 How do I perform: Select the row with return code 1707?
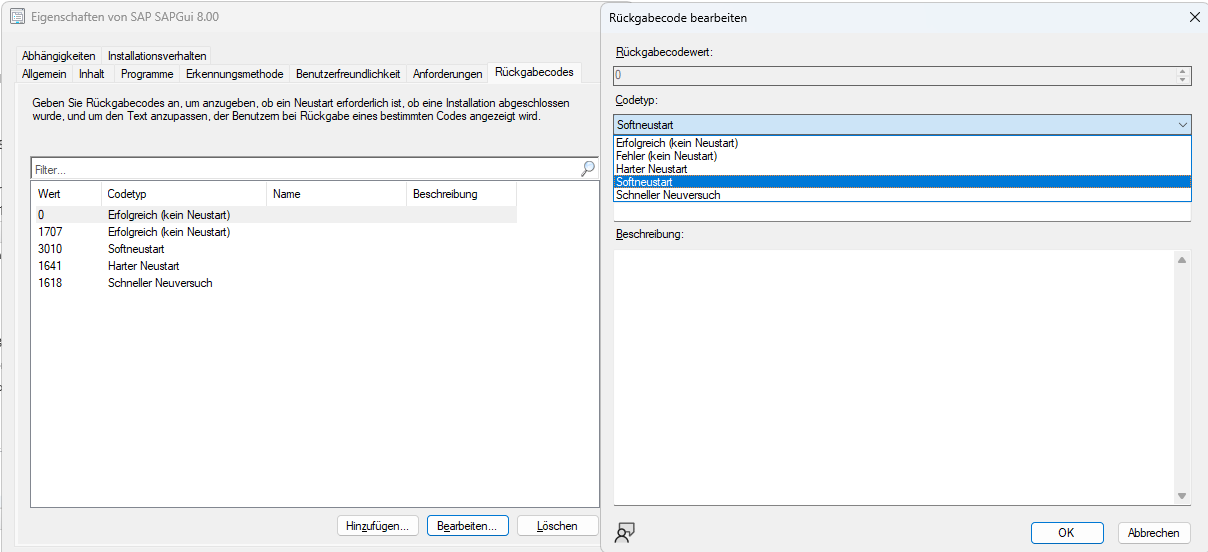pos(275,232)
